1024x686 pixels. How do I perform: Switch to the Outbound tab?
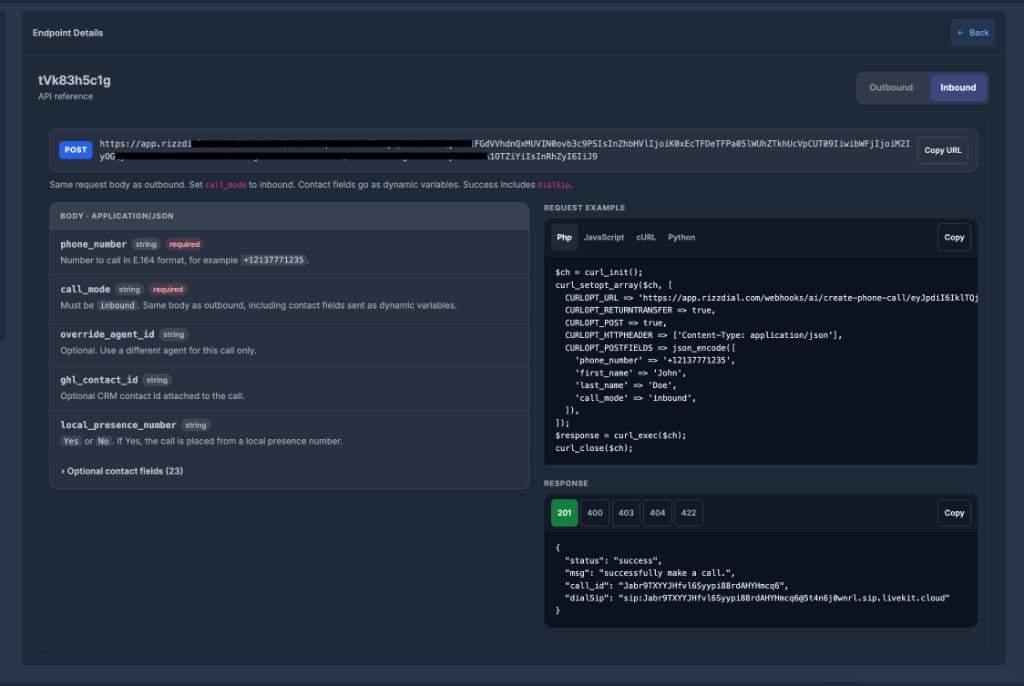tap(891, 88)
